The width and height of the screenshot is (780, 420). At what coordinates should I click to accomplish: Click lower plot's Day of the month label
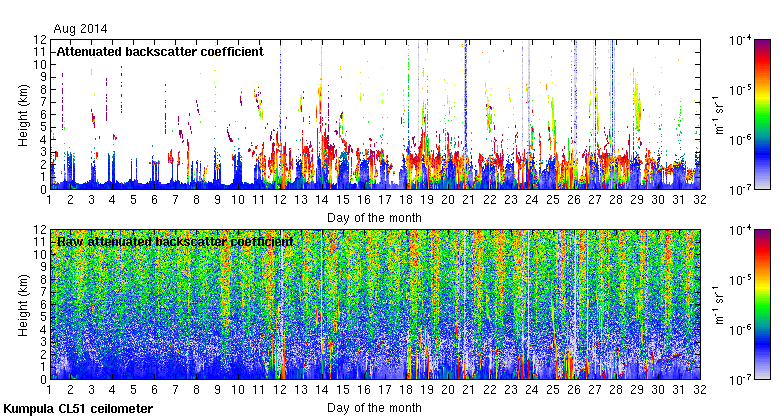[x=374, y=407]
